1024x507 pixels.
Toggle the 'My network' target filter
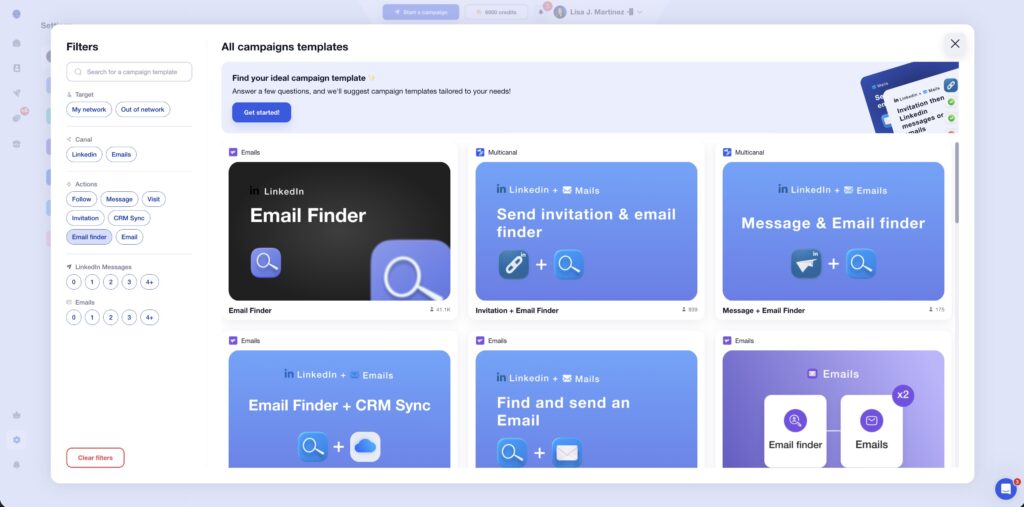(x=89, y=110)
